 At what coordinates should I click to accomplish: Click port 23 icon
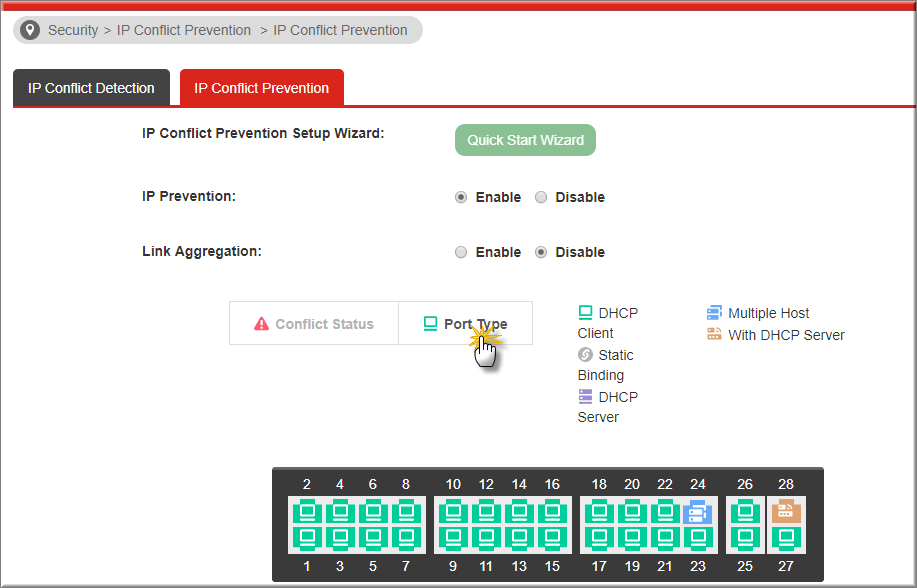point(698,537)
